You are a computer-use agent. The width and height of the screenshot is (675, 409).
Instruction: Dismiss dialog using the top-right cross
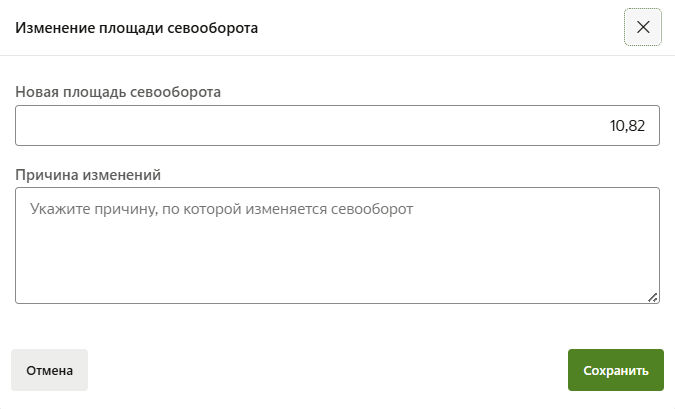pos(642,27)
